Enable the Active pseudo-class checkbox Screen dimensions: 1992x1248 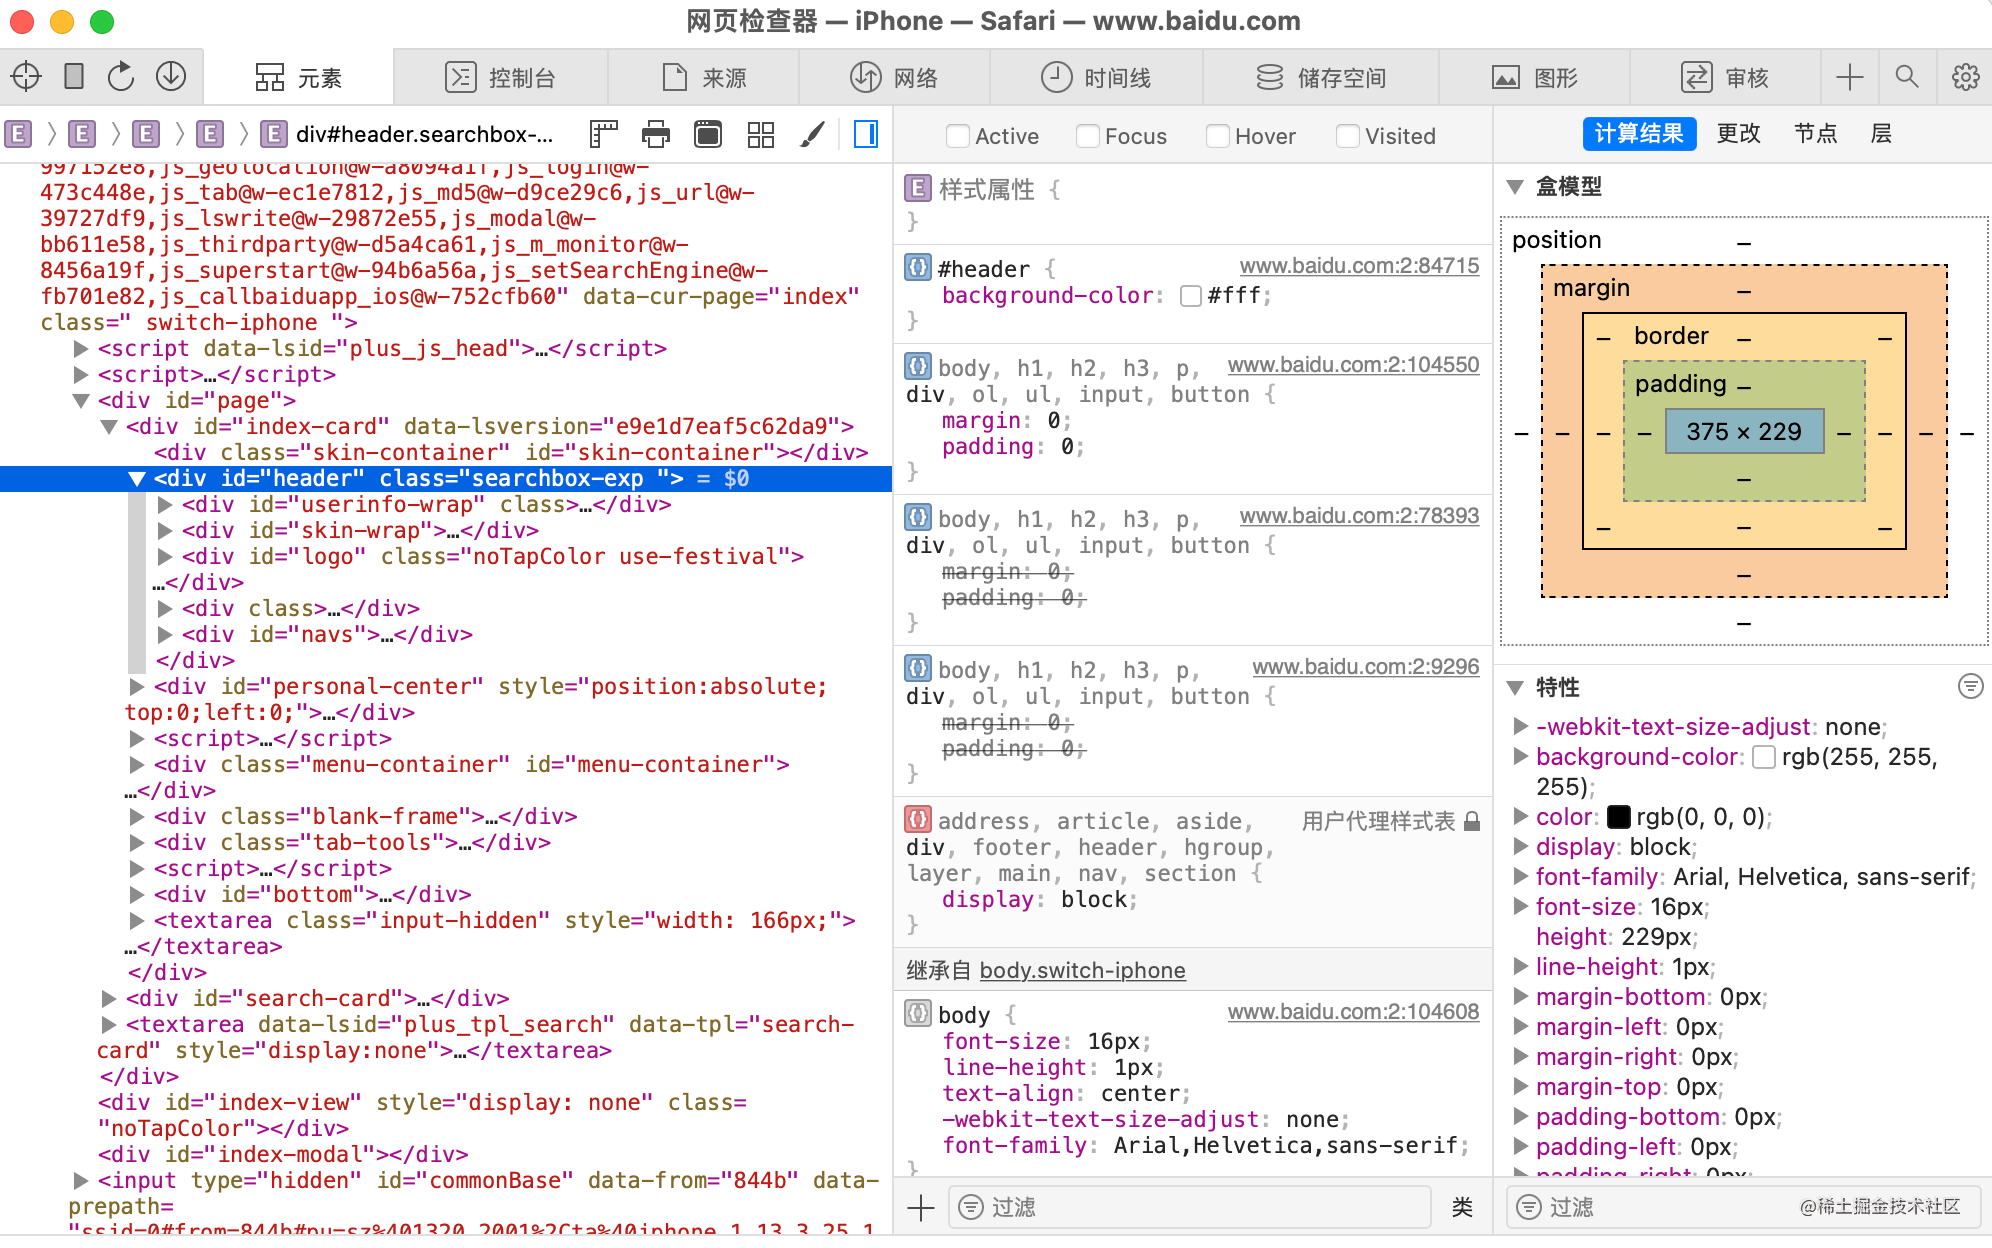[957, 136]
